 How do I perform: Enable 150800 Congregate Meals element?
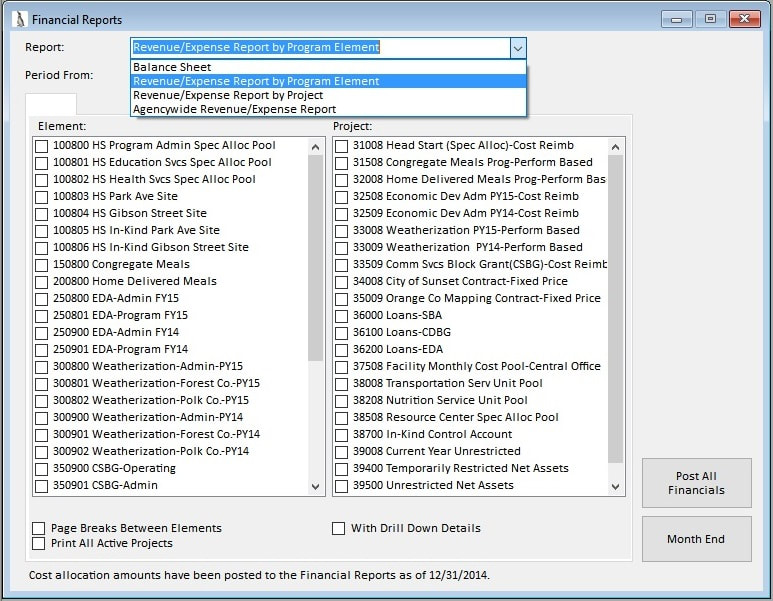[41, 265]
